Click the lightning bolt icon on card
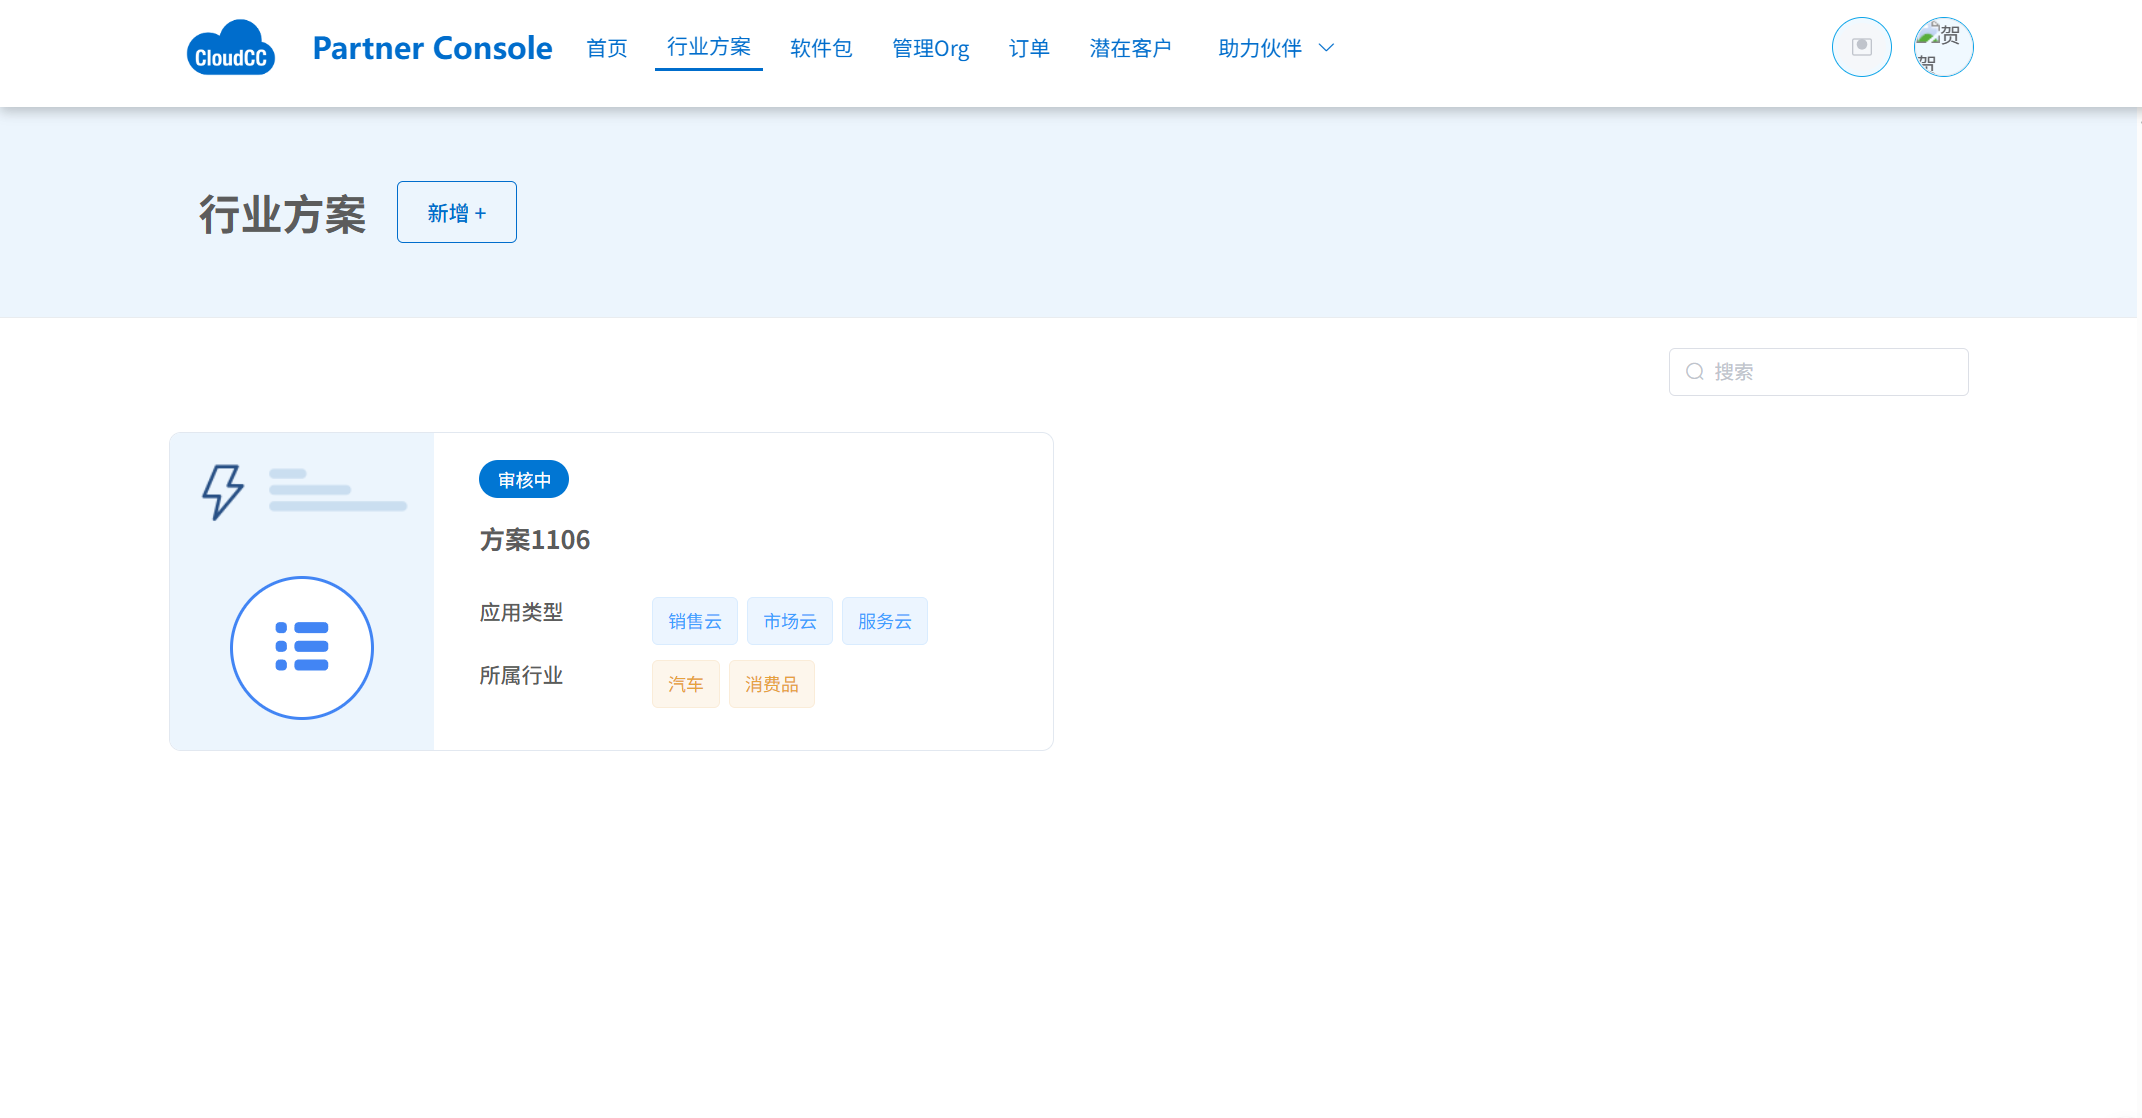 coord(222,491)
